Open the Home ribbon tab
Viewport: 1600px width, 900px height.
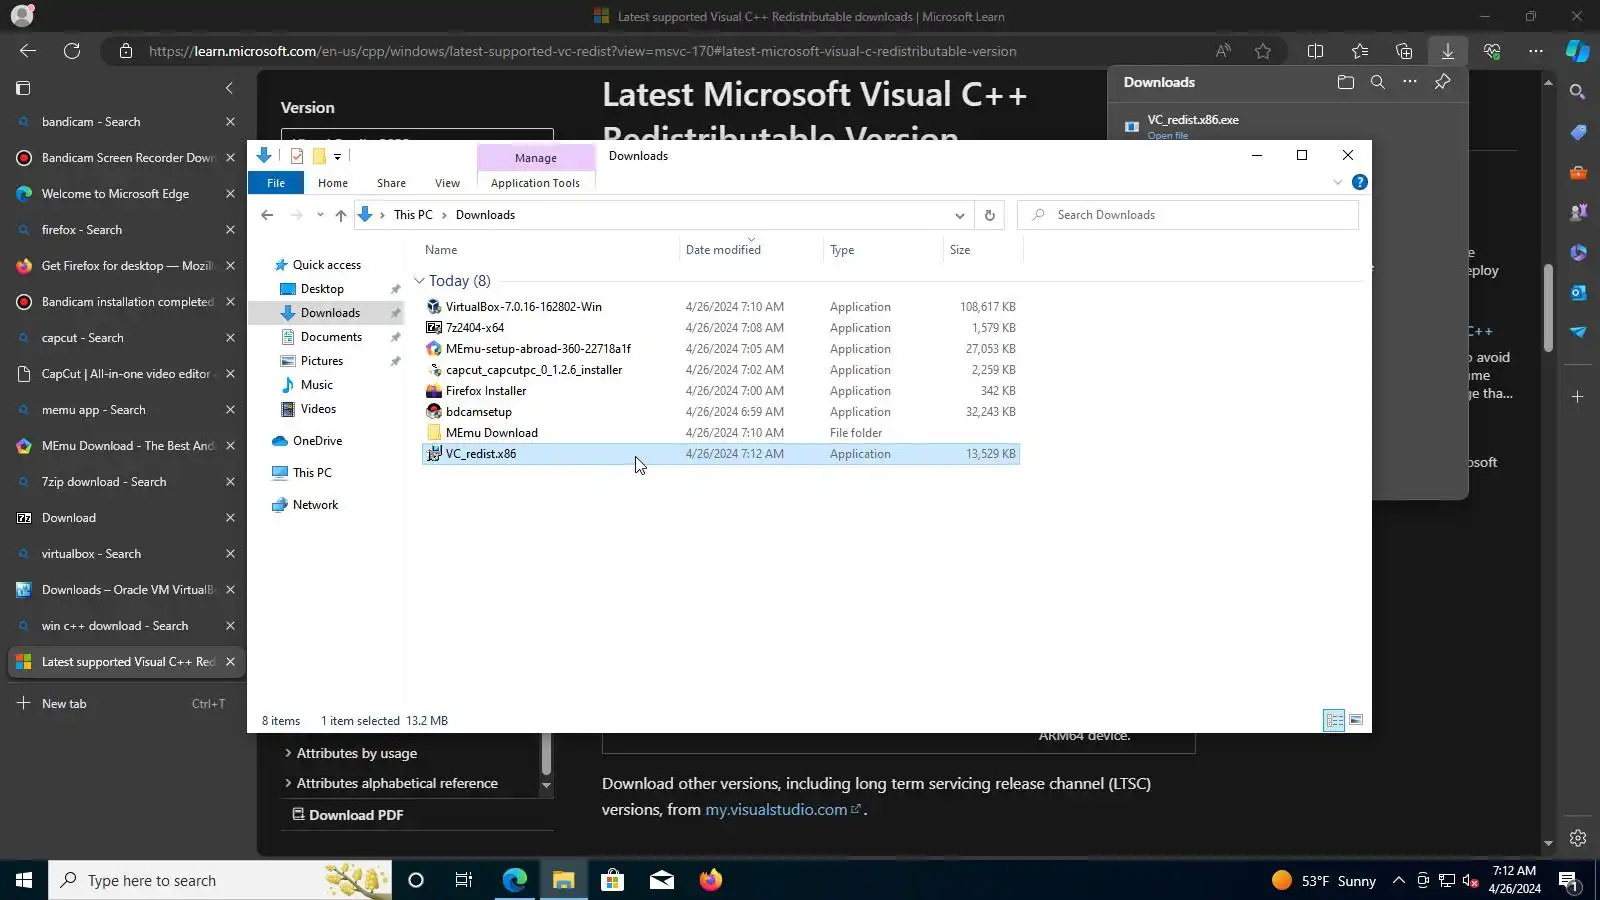click(333, 183)
